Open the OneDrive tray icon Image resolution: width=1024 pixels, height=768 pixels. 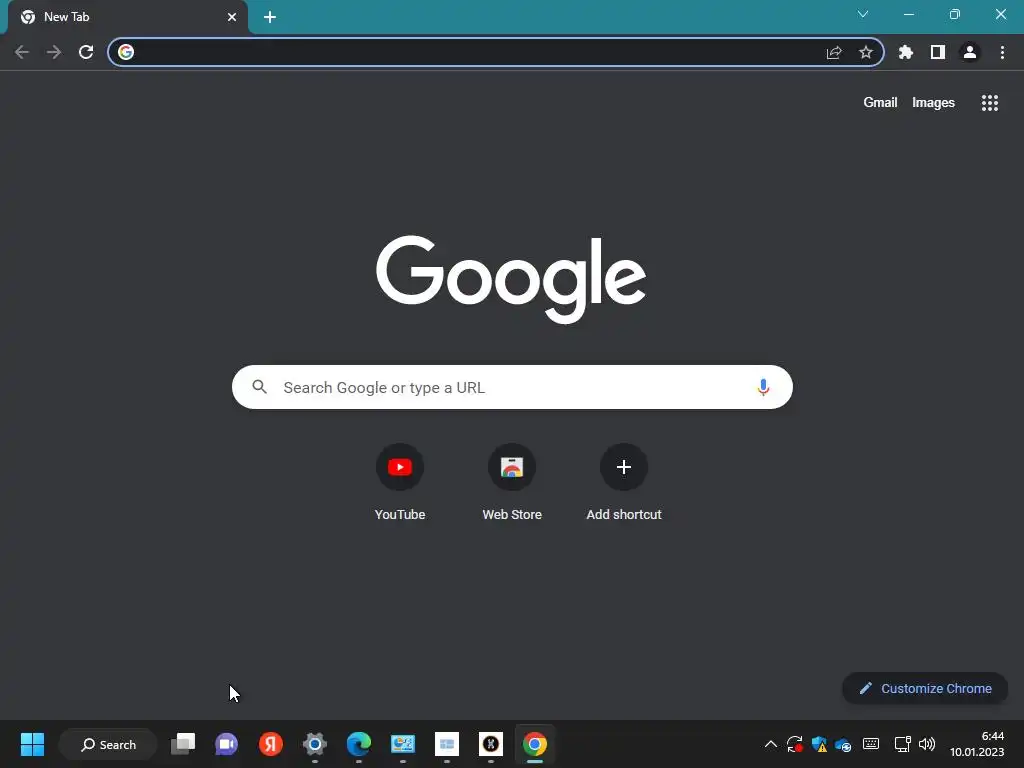[843, 744]
